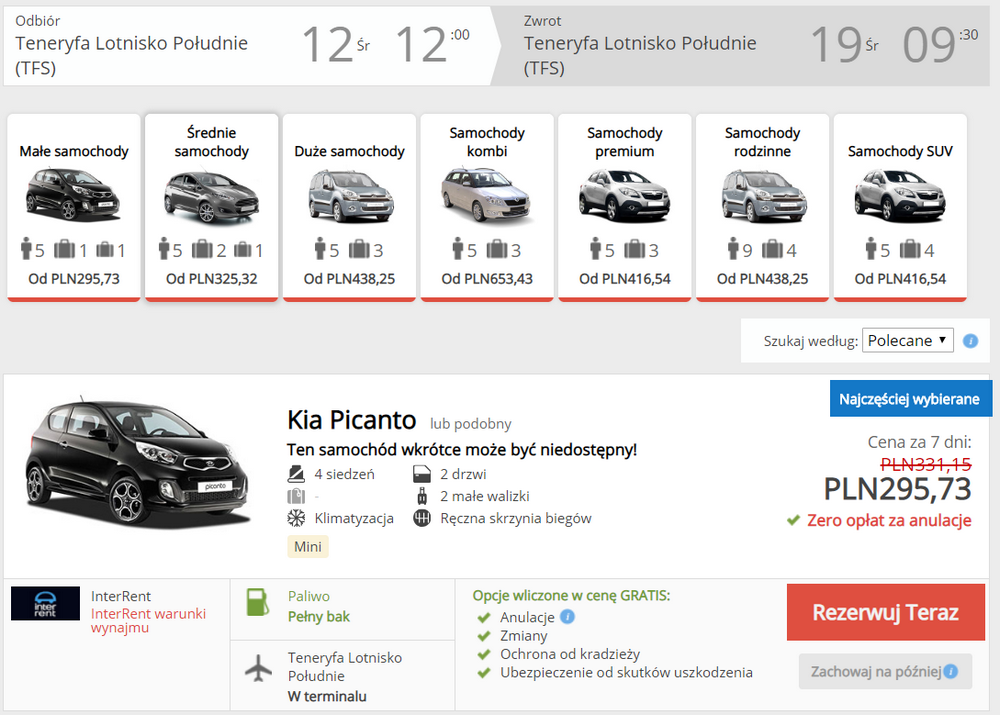Click the return time 09:30
1000x715 pixels.
click(x=940, y=45)
